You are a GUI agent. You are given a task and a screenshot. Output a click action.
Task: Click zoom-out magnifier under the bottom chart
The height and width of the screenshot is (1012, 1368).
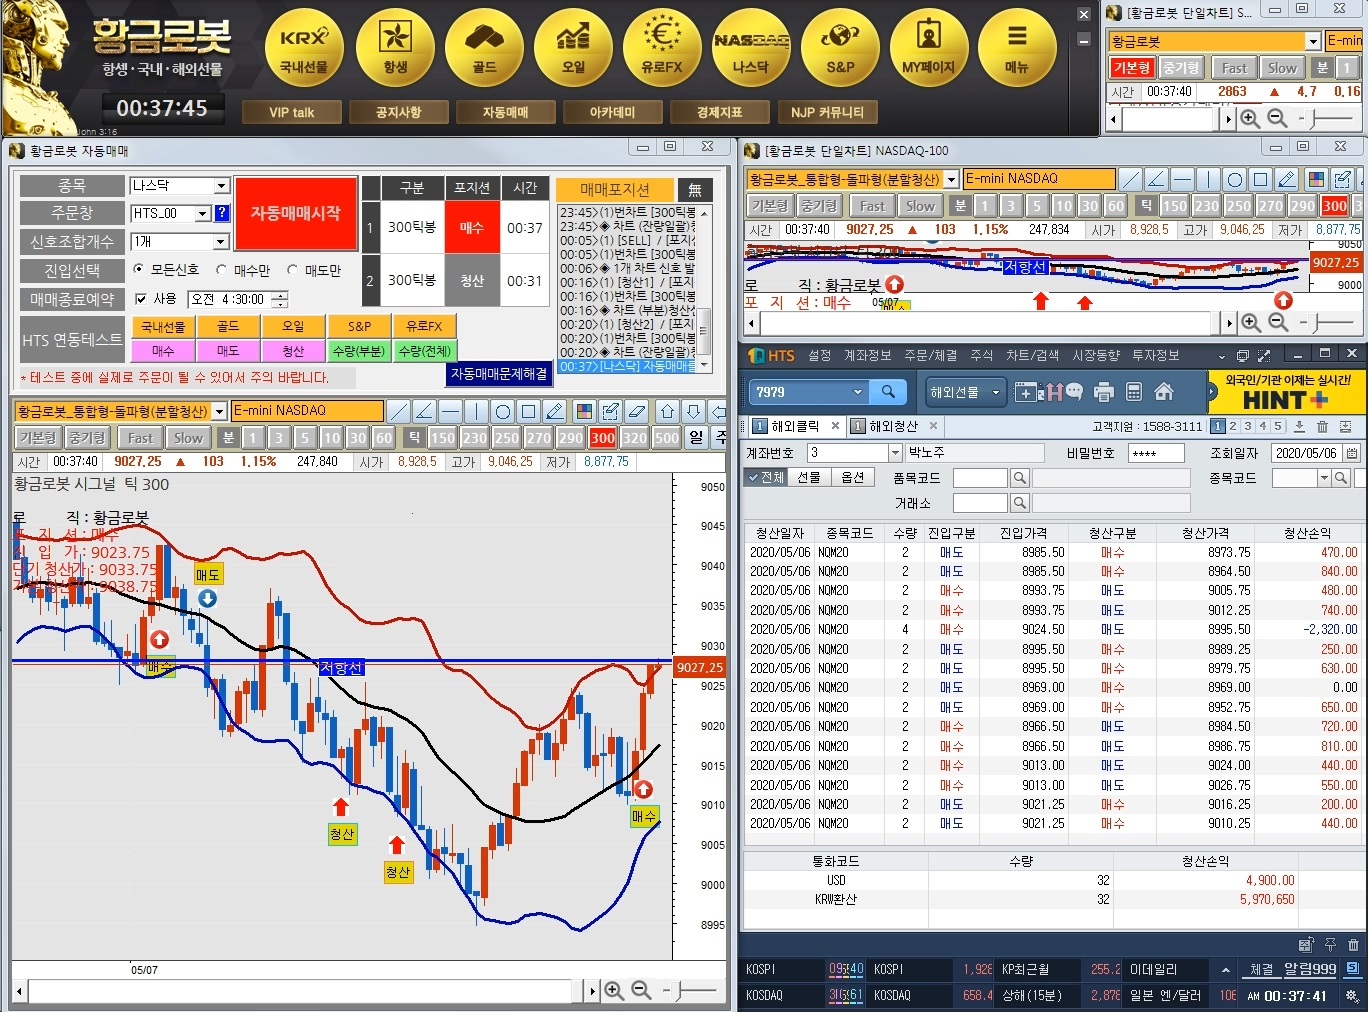point(641,990)
